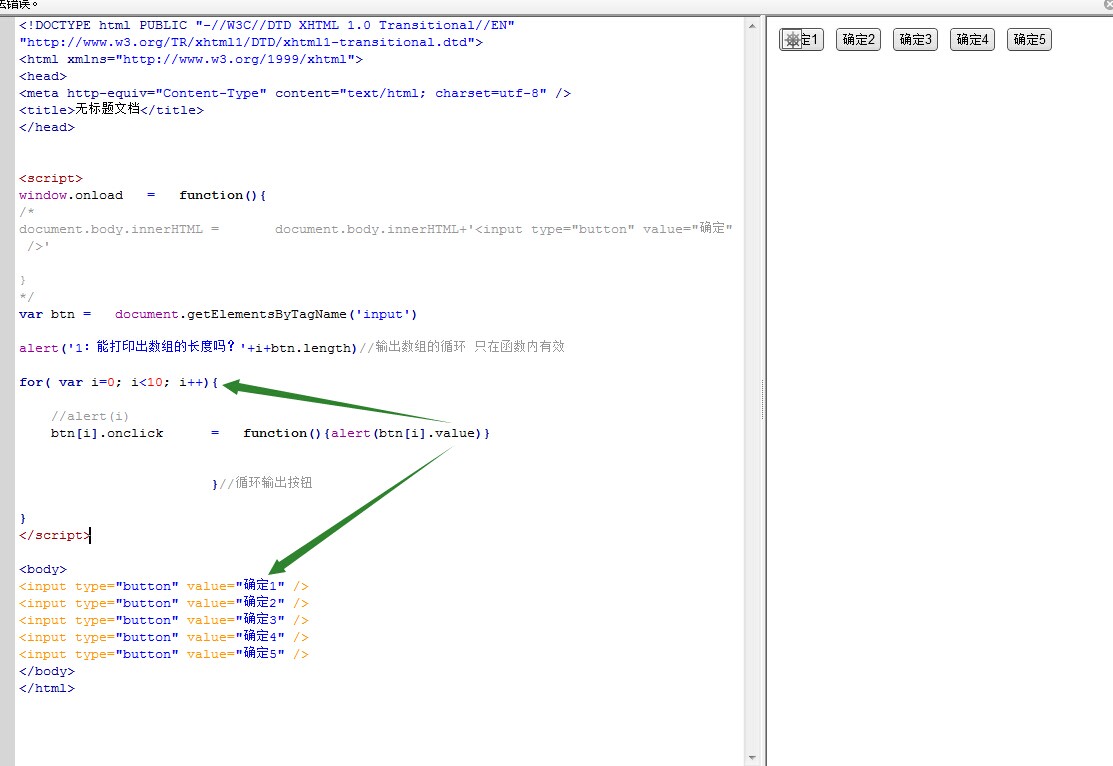Image resolution: width=1113 pixels, height=766 pixels.
Task: Click the commented document.body.innerHTML line
Action: (375, 229)
